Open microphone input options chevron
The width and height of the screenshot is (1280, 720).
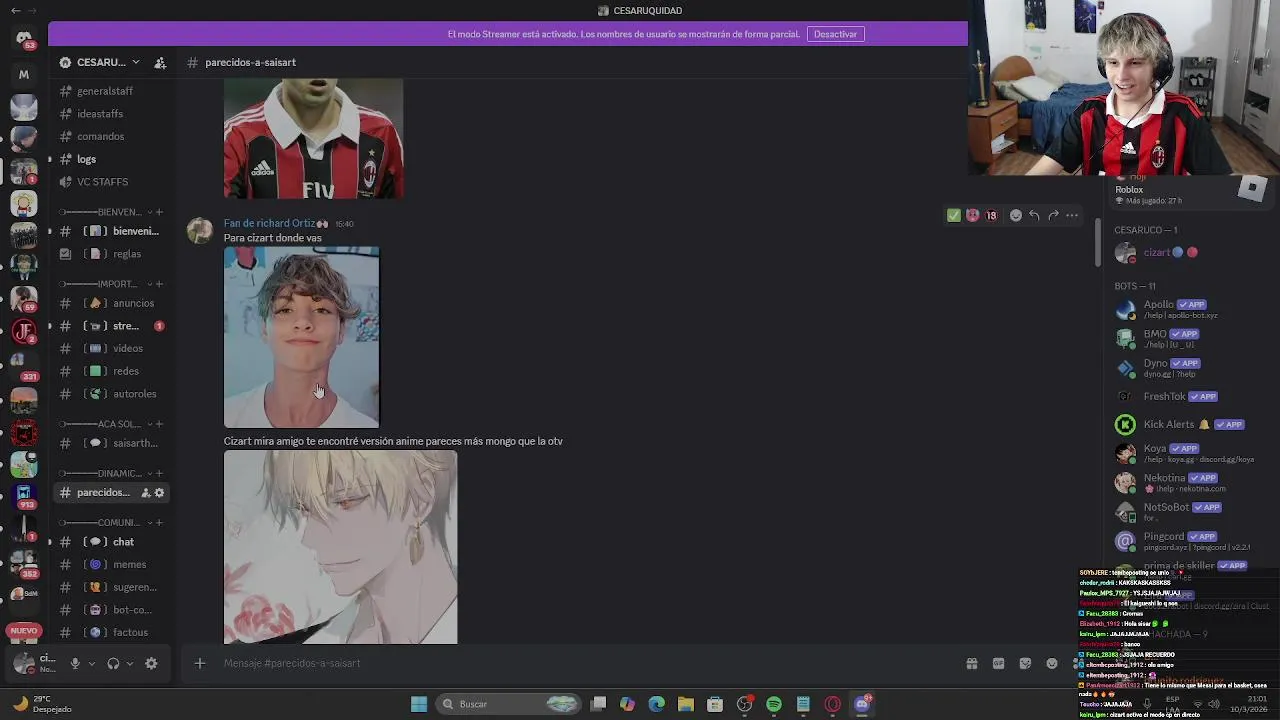click(91, 663)
